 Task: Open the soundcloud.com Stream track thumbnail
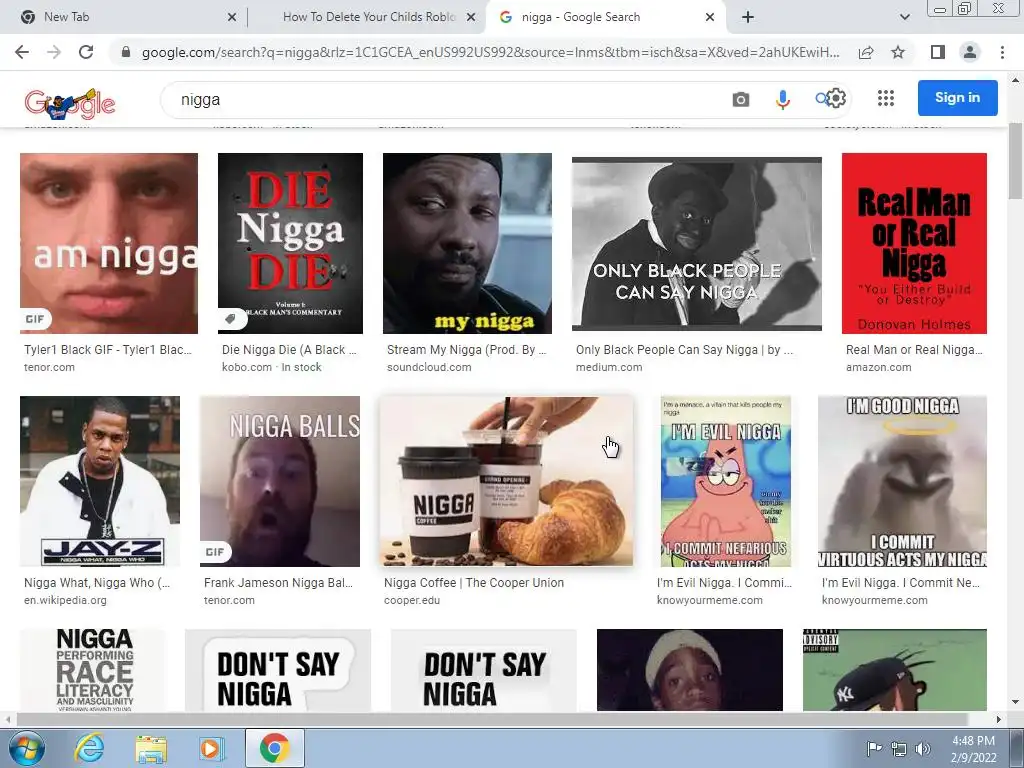(468, 243)
